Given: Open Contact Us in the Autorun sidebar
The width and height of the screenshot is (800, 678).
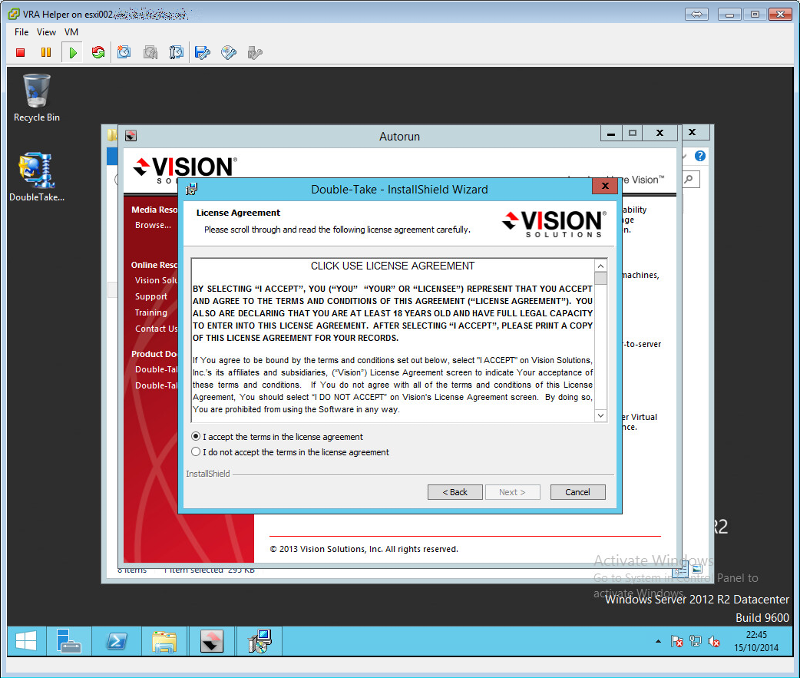Looking at the screenshot, I should [x=156, y=329].
